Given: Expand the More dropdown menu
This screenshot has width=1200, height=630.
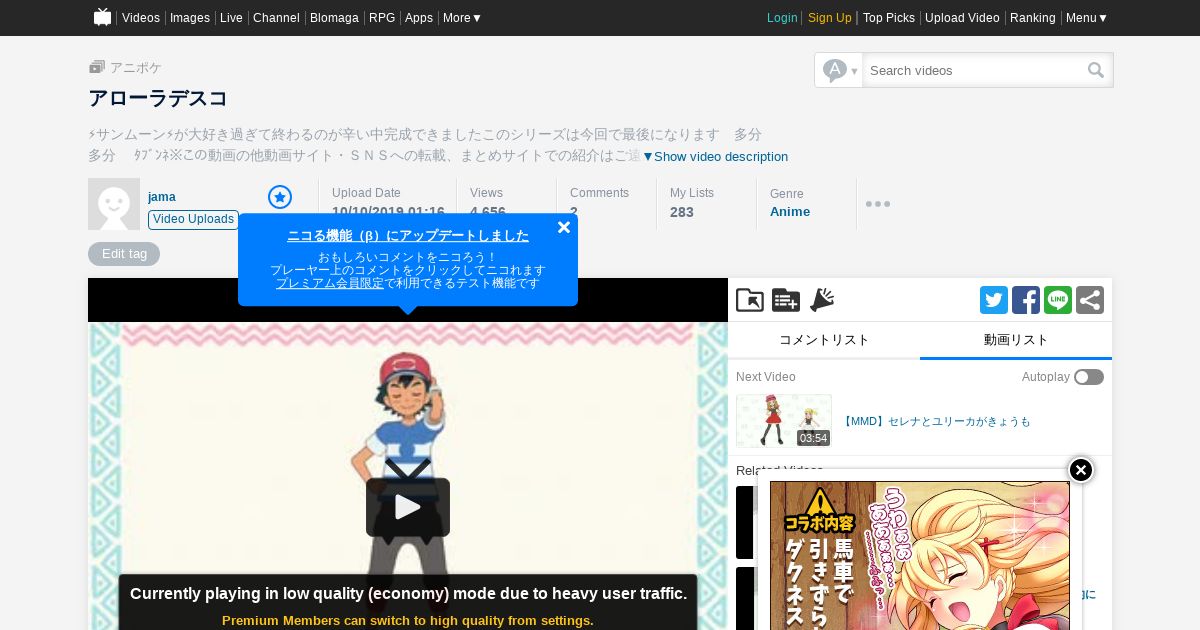Looking at the screenshot, I should [462, 18].
